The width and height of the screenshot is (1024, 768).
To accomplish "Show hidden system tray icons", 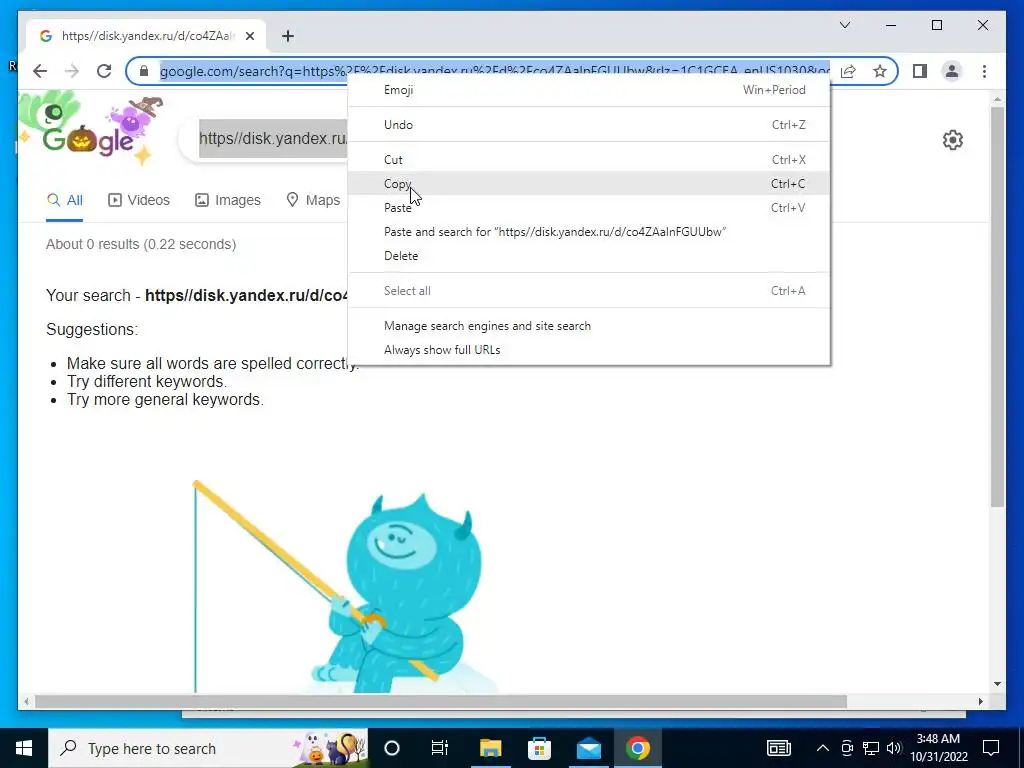I will pyautogui.click(x=823, y=748).
